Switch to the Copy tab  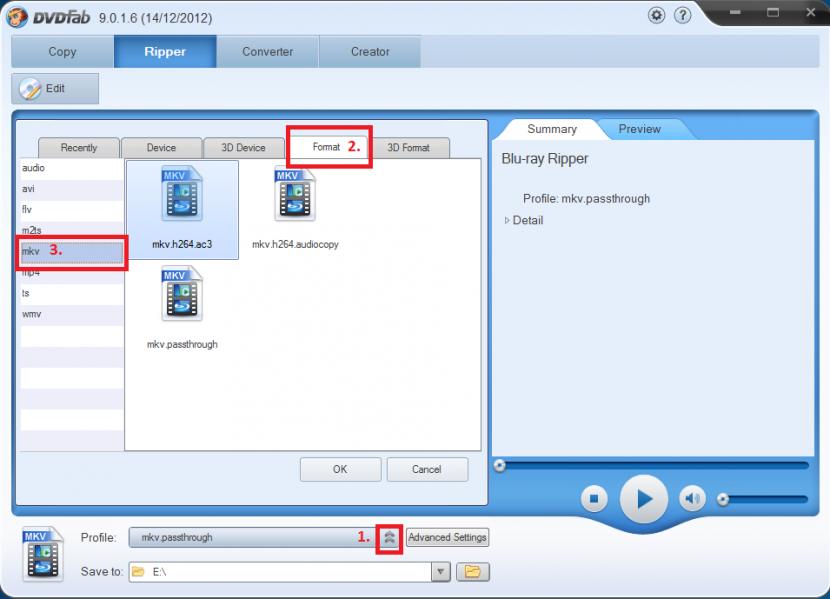pos(62,51)
